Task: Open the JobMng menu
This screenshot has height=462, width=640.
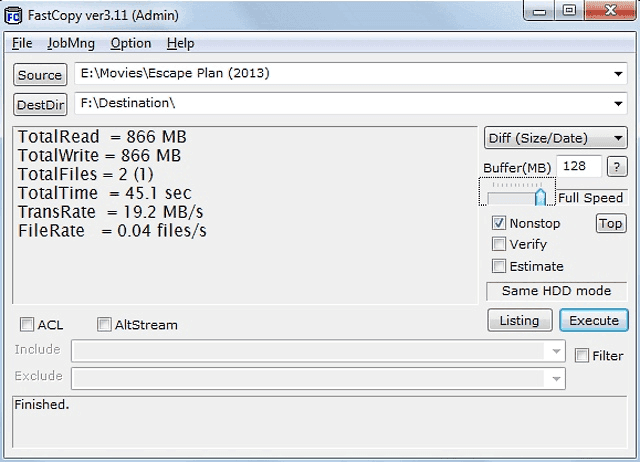Action: click(x=71, y=43)
